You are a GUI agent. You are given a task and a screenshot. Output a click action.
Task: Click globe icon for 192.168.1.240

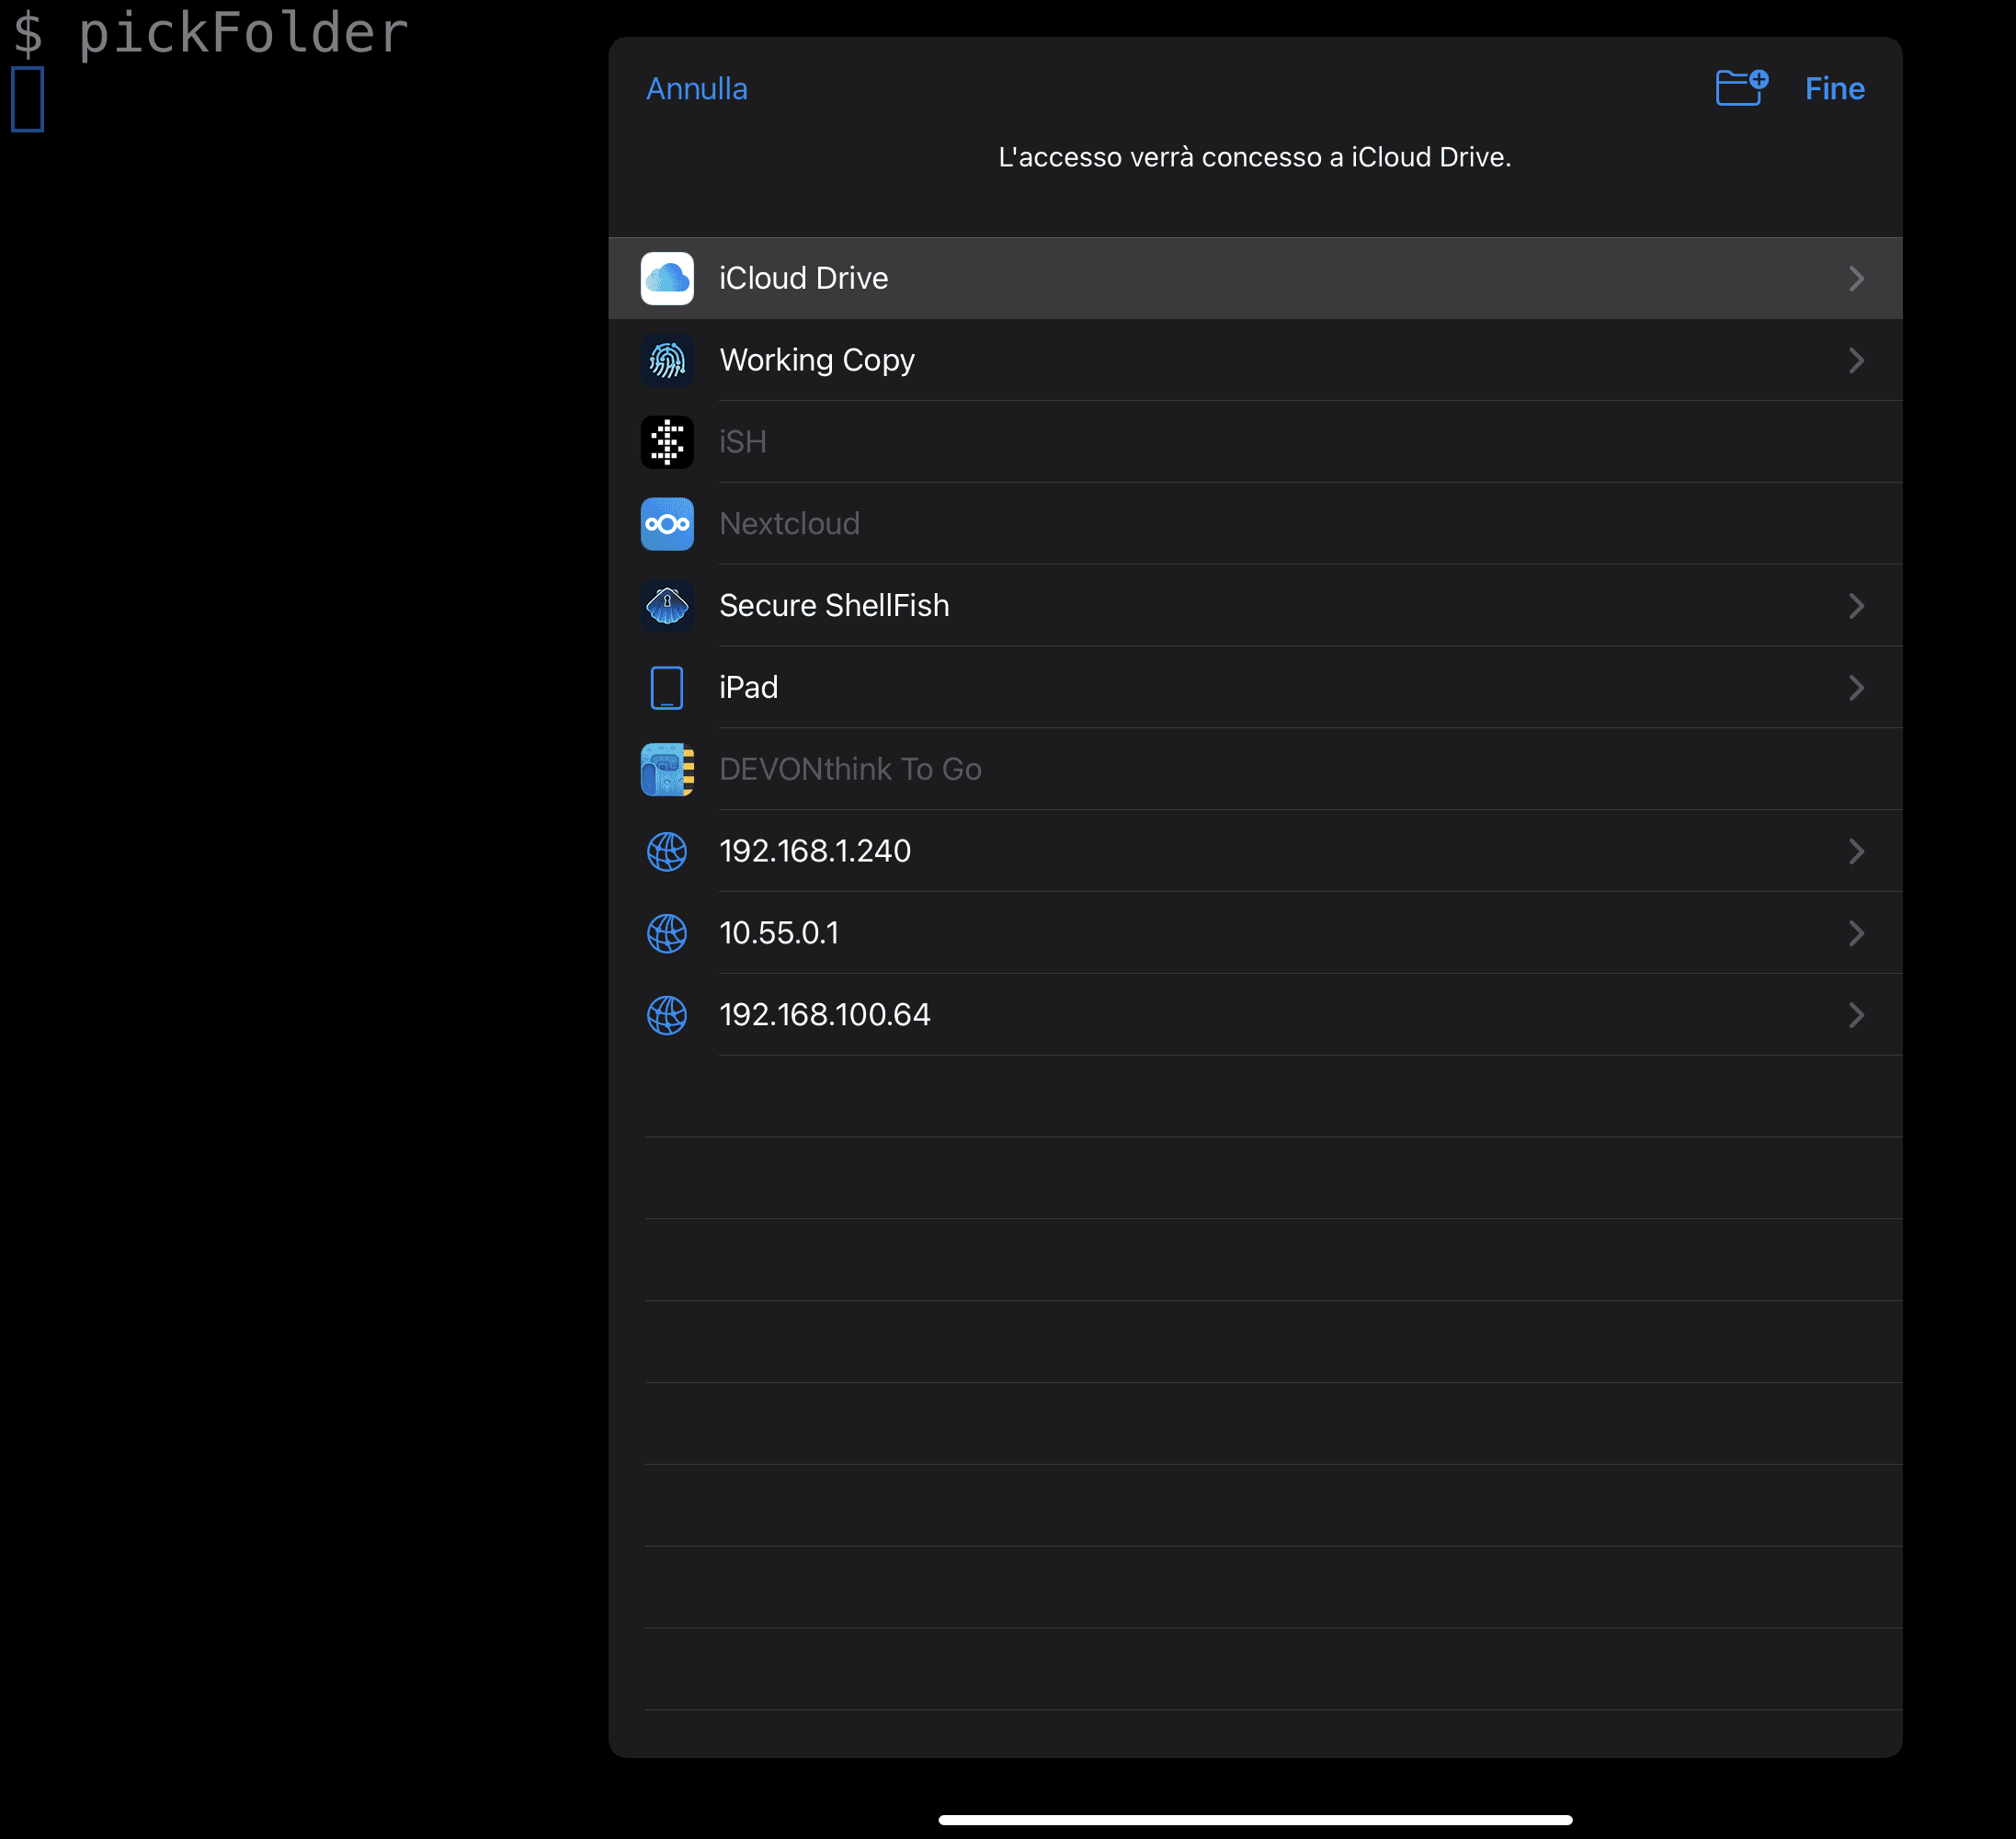click(x=667, y=852)
